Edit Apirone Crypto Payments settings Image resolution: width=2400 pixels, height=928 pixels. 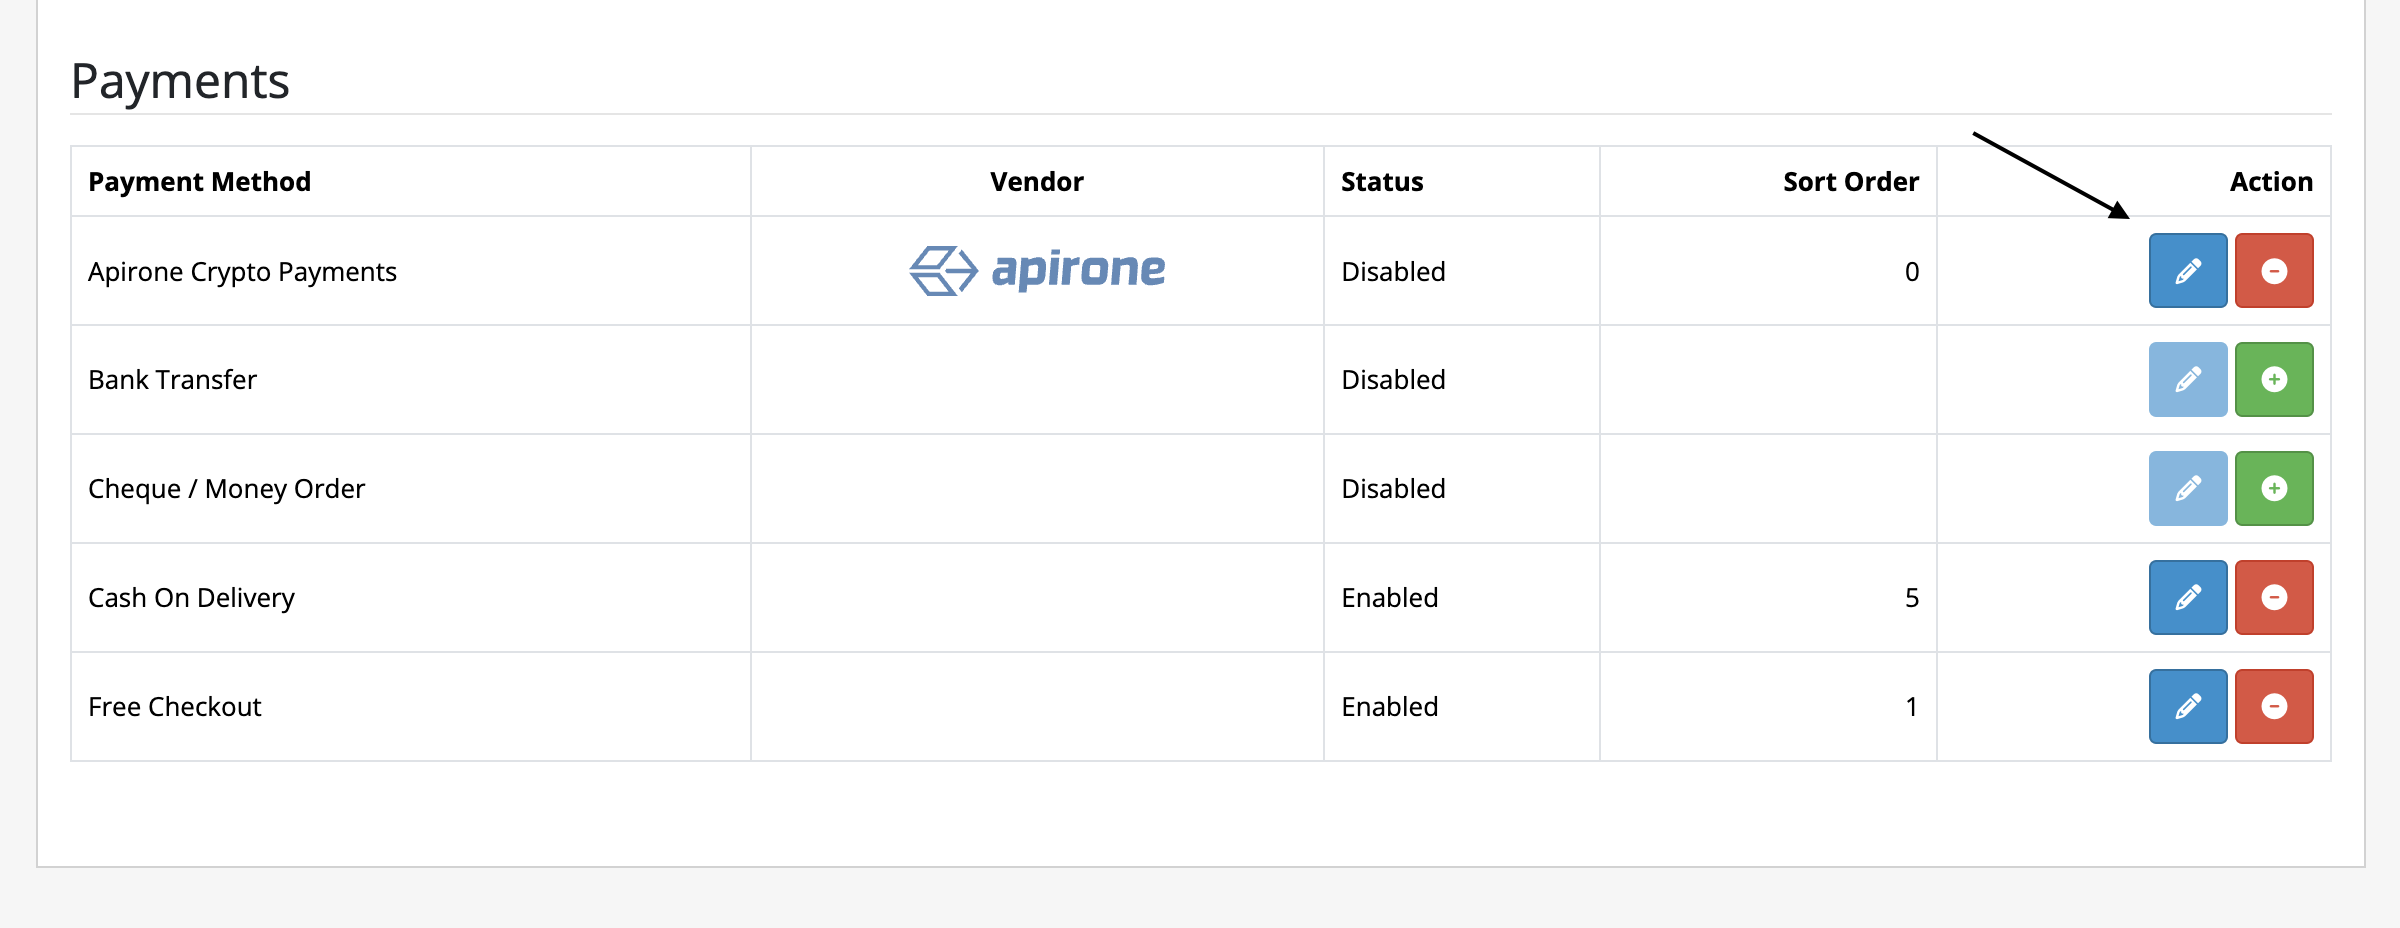click(2188, 271)
